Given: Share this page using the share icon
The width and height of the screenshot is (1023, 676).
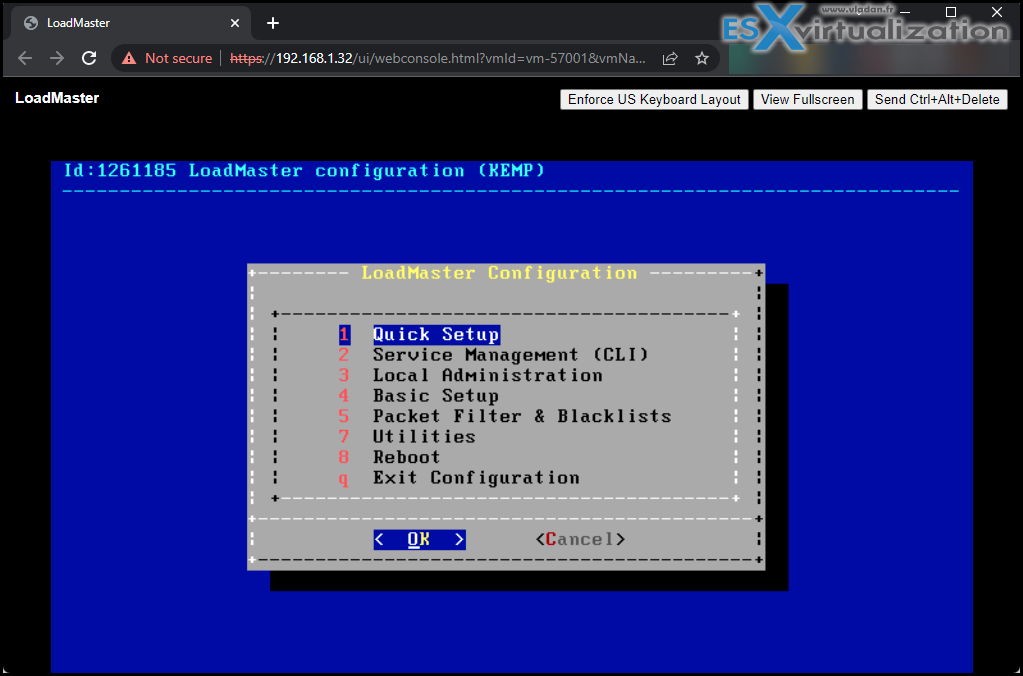Looking at the screenshot, I should [x=669, y=59].
